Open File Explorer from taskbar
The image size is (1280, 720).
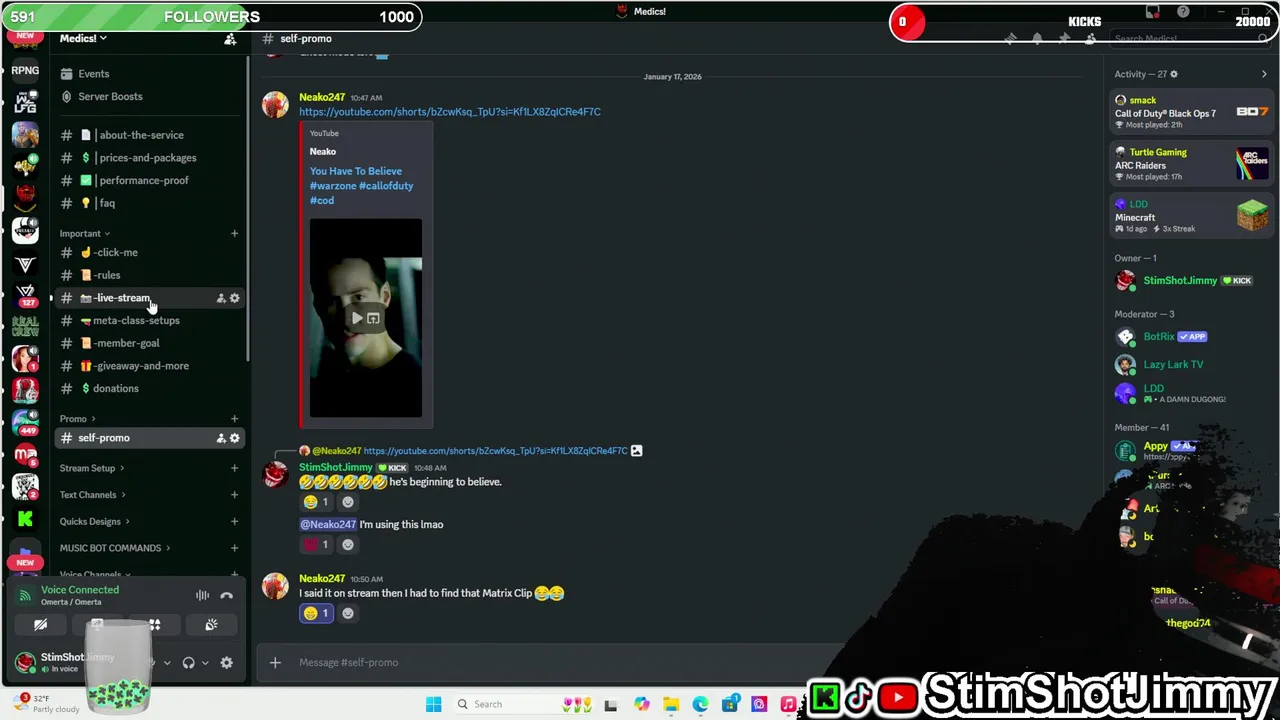(671, 704)
